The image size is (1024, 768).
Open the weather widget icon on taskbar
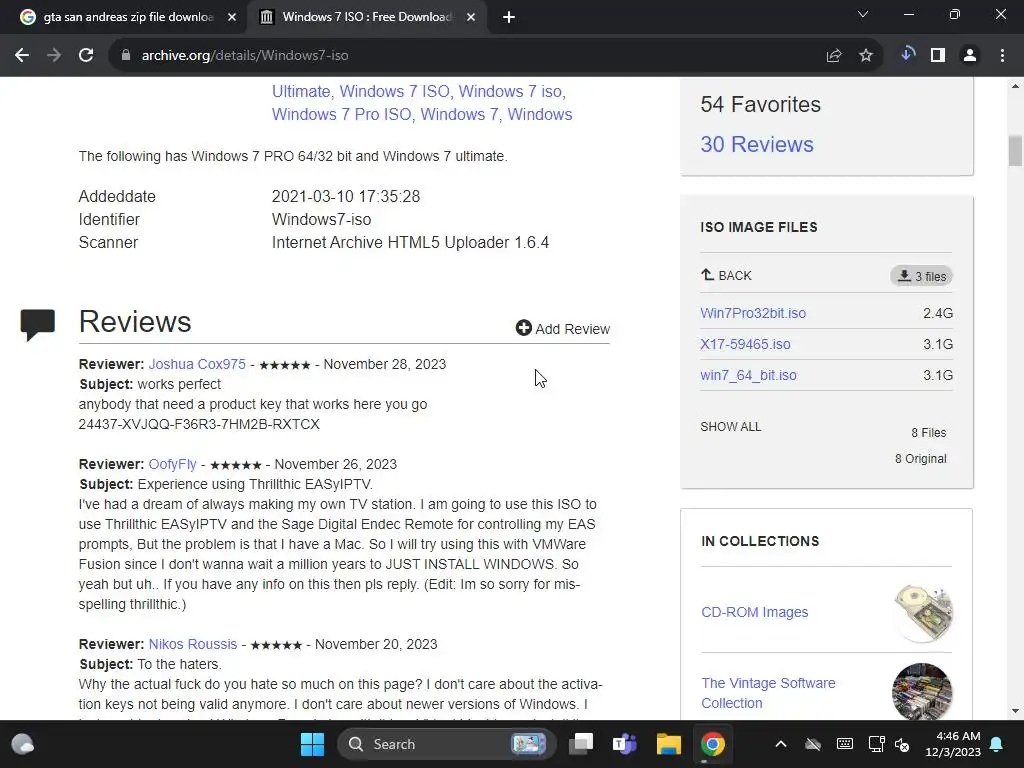[23, 744]
